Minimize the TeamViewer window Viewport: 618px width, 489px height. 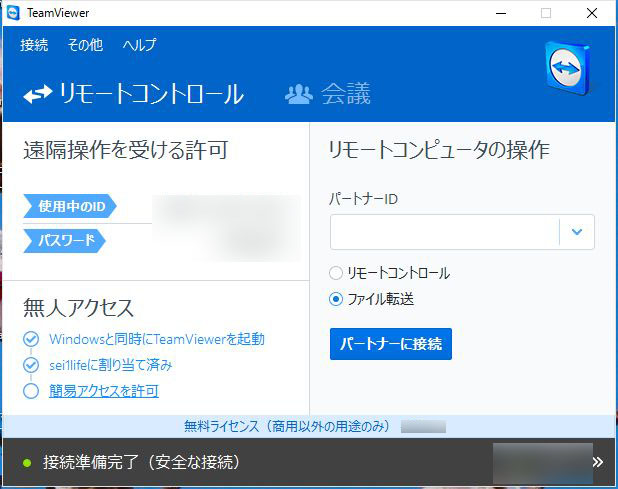pyautogui.click(x=501, y=13)
